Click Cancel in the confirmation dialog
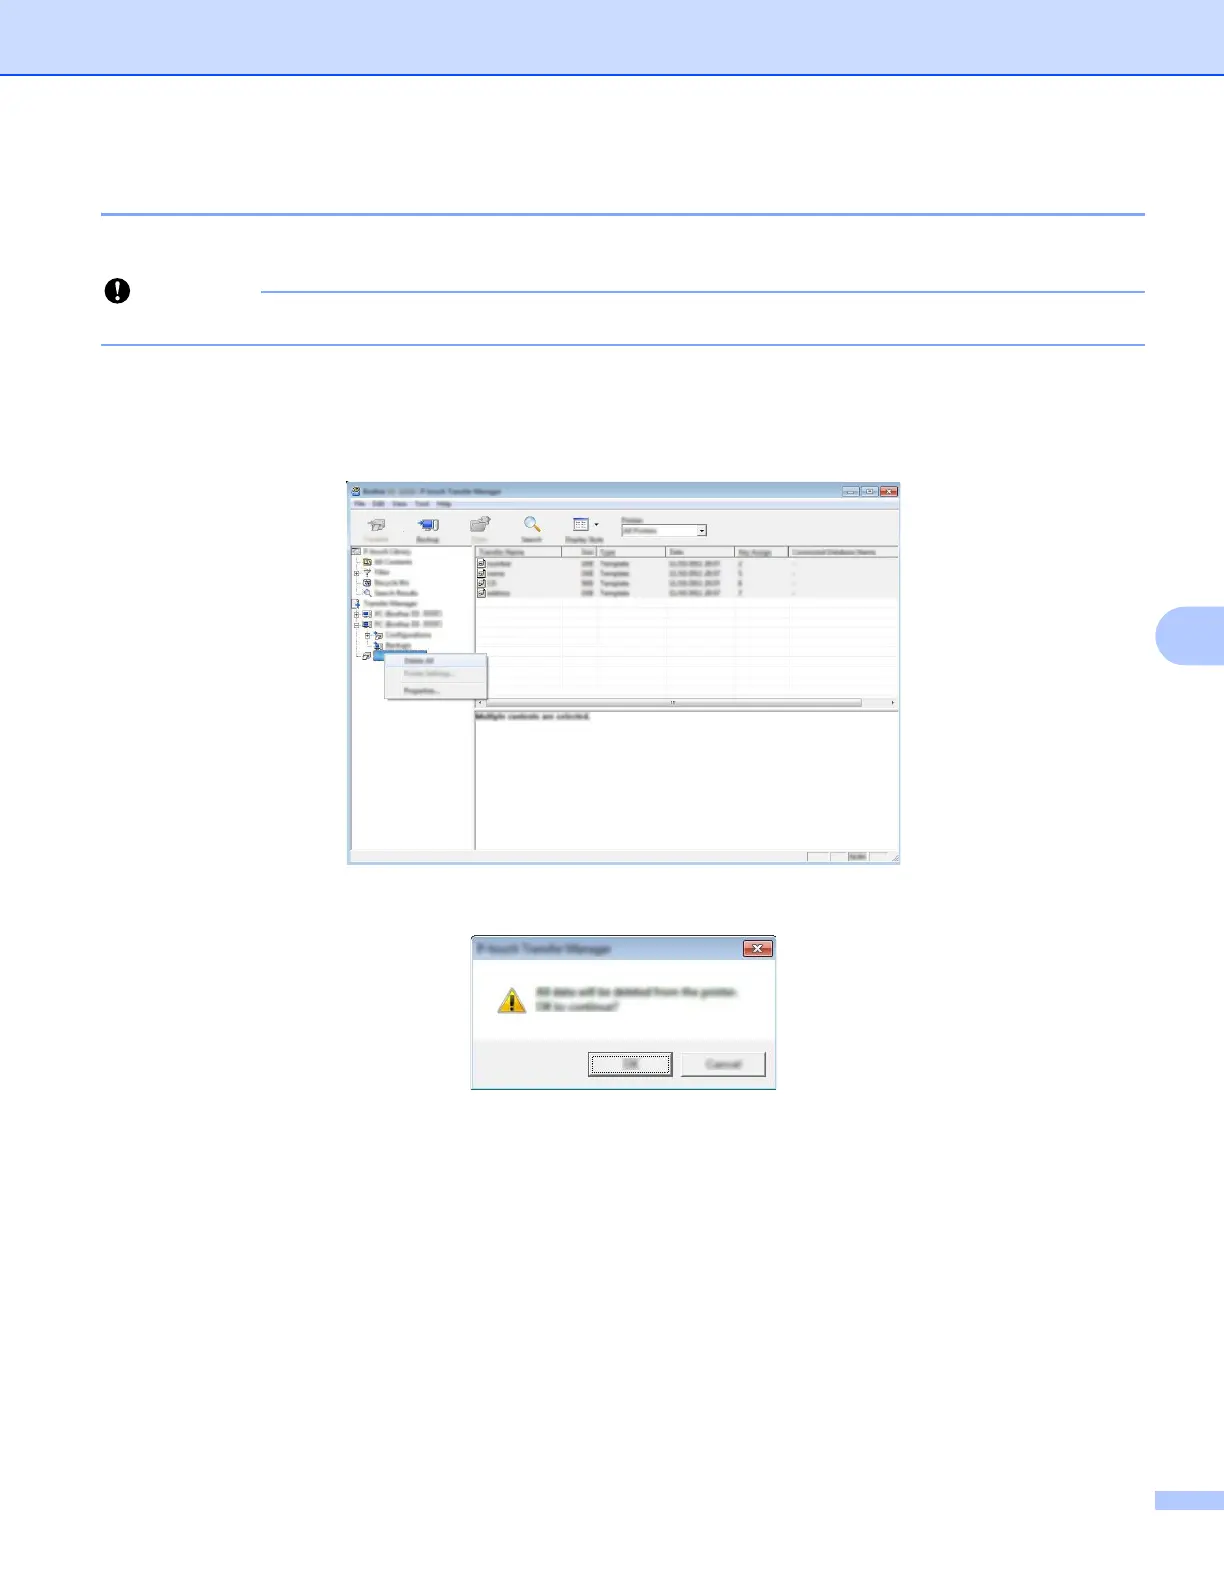The image size is (1224, 1584). (x=723, y=1064)
